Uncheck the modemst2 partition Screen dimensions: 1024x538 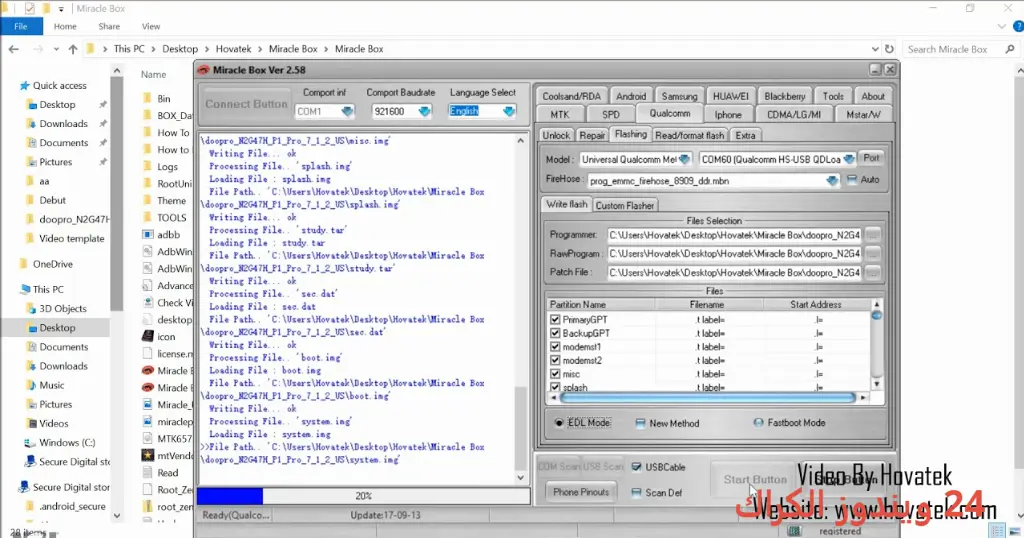(x=555, y=360)
